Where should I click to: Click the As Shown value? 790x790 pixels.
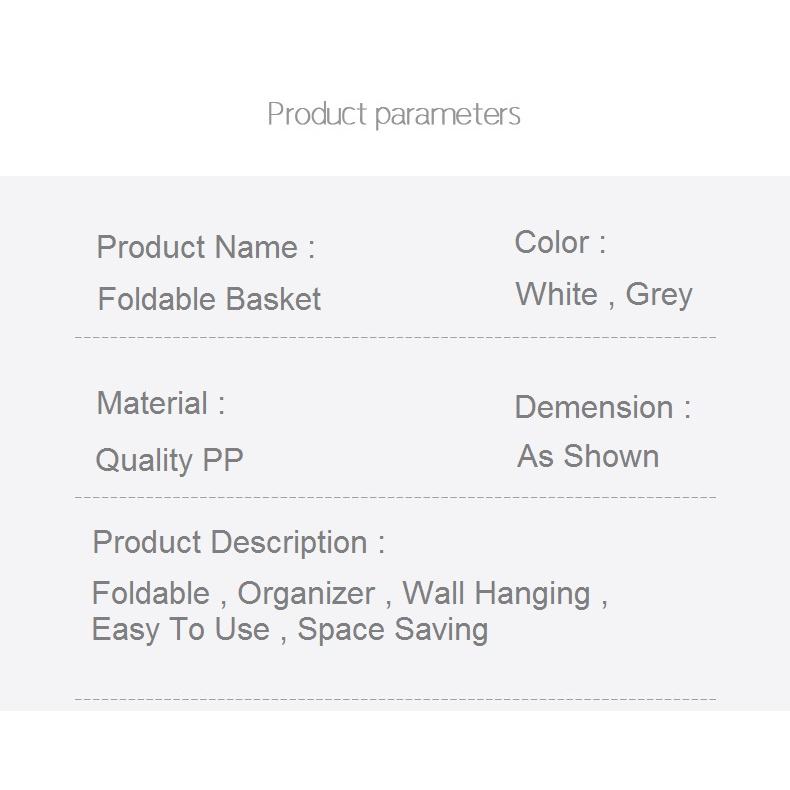[x=588, y=457]
